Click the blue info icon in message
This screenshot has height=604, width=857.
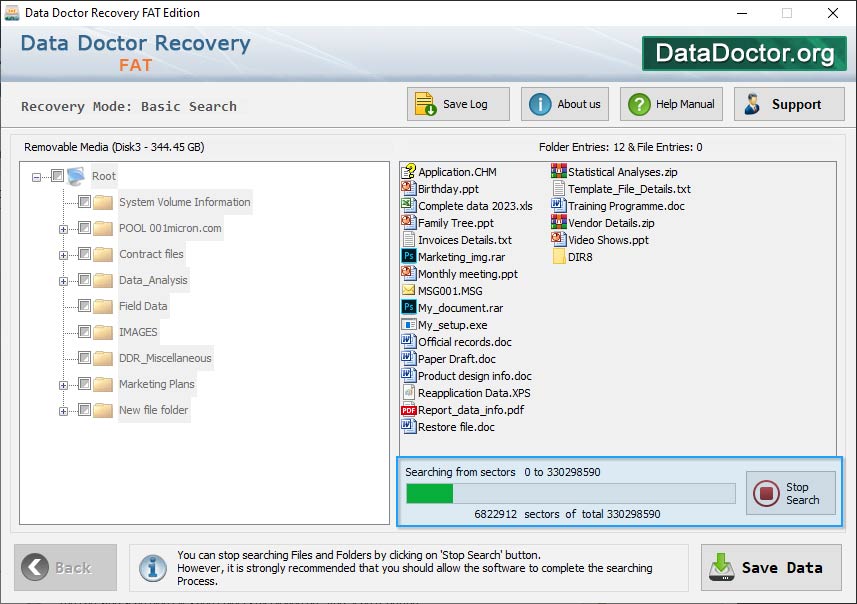[153, 568]
